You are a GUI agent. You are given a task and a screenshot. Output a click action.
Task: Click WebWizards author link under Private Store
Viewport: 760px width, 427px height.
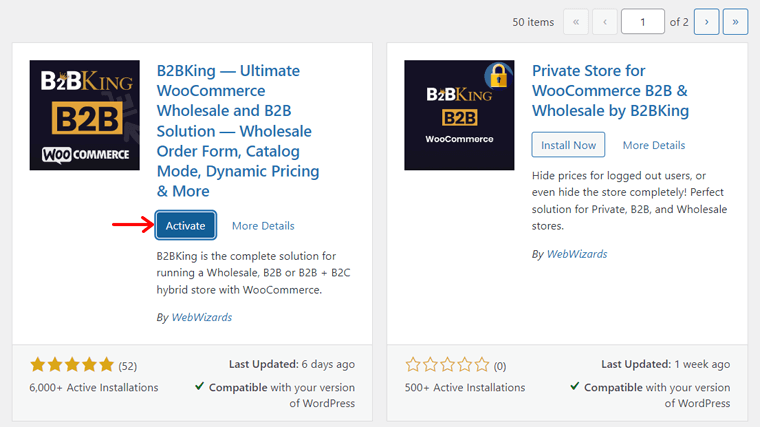[x=577, y=254]
